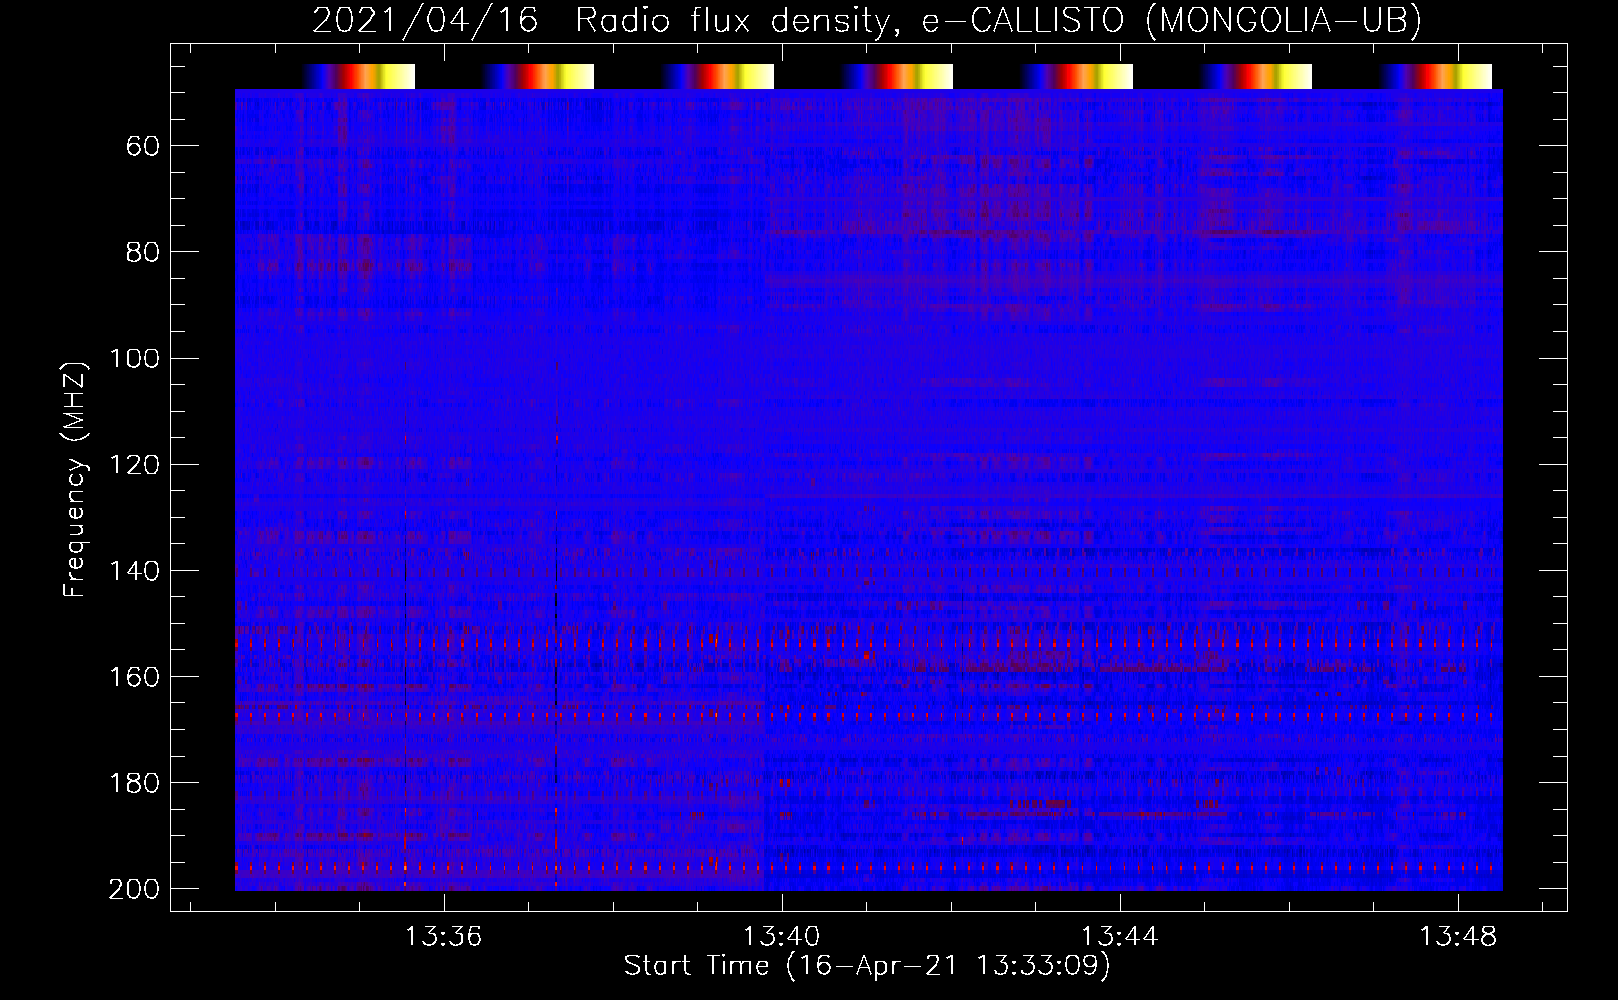Viewport: 1618px width, 1000px height.
Task: Click the 13:40 time tick label
Action: point(781,937)
